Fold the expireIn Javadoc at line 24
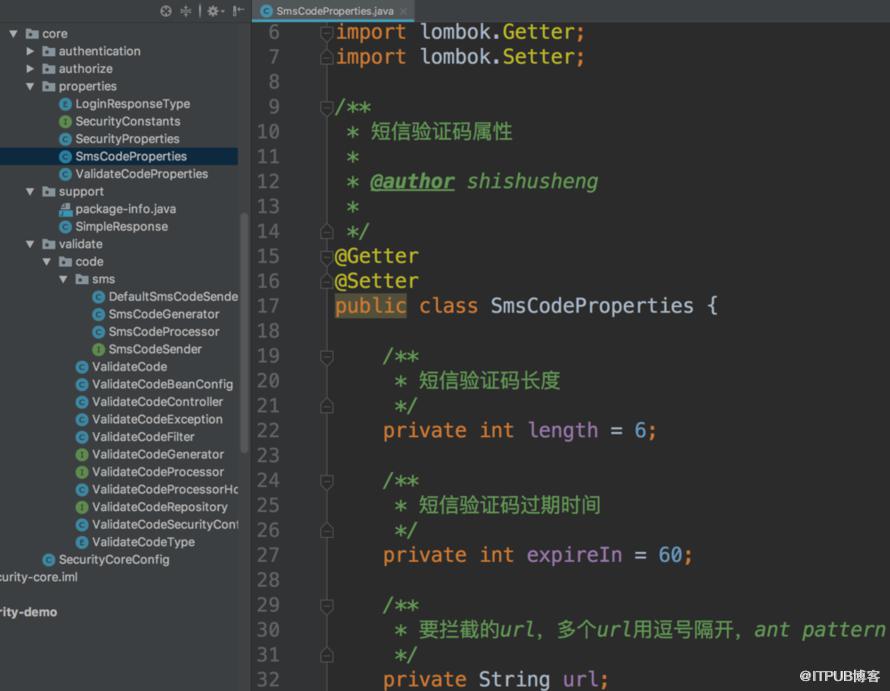The image size is (890, 691). coord(326,482)
